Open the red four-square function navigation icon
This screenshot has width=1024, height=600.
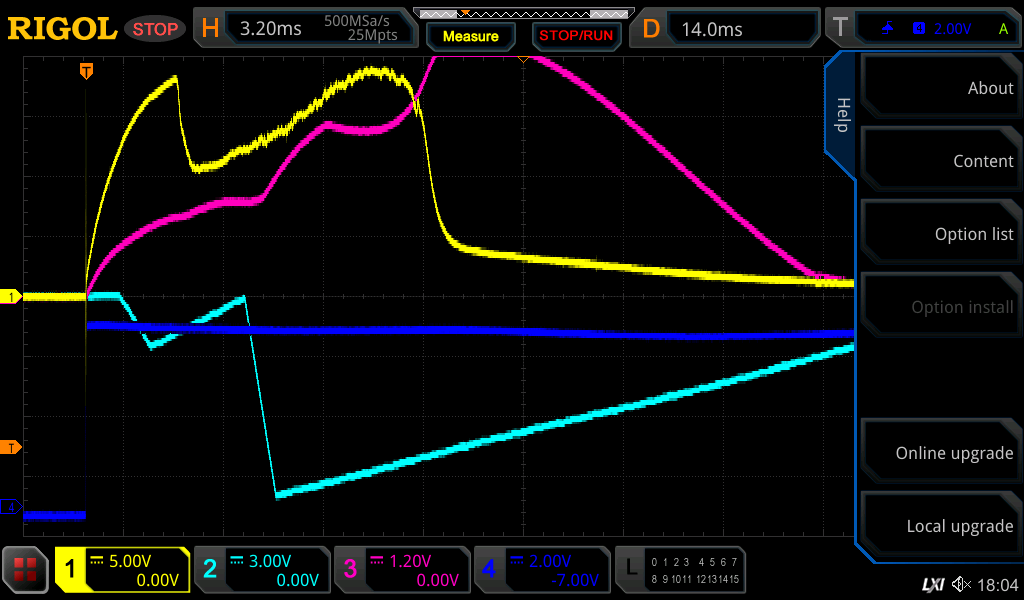pyautogui.click(x=26, y=571)
